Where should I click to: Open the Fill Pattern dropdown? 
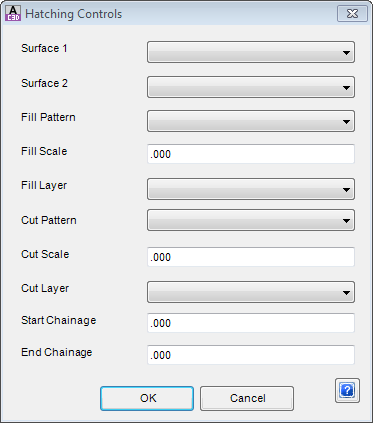[x=251, y=121]
